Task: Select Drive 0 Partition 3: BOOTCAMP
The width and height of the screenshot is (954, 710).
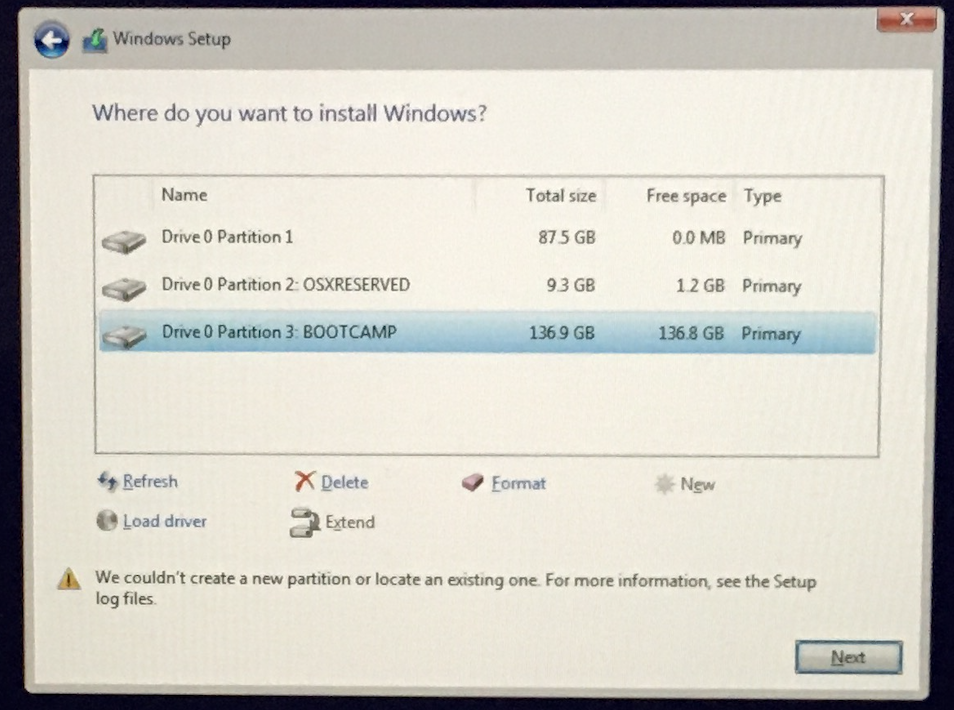Action: 487,333
